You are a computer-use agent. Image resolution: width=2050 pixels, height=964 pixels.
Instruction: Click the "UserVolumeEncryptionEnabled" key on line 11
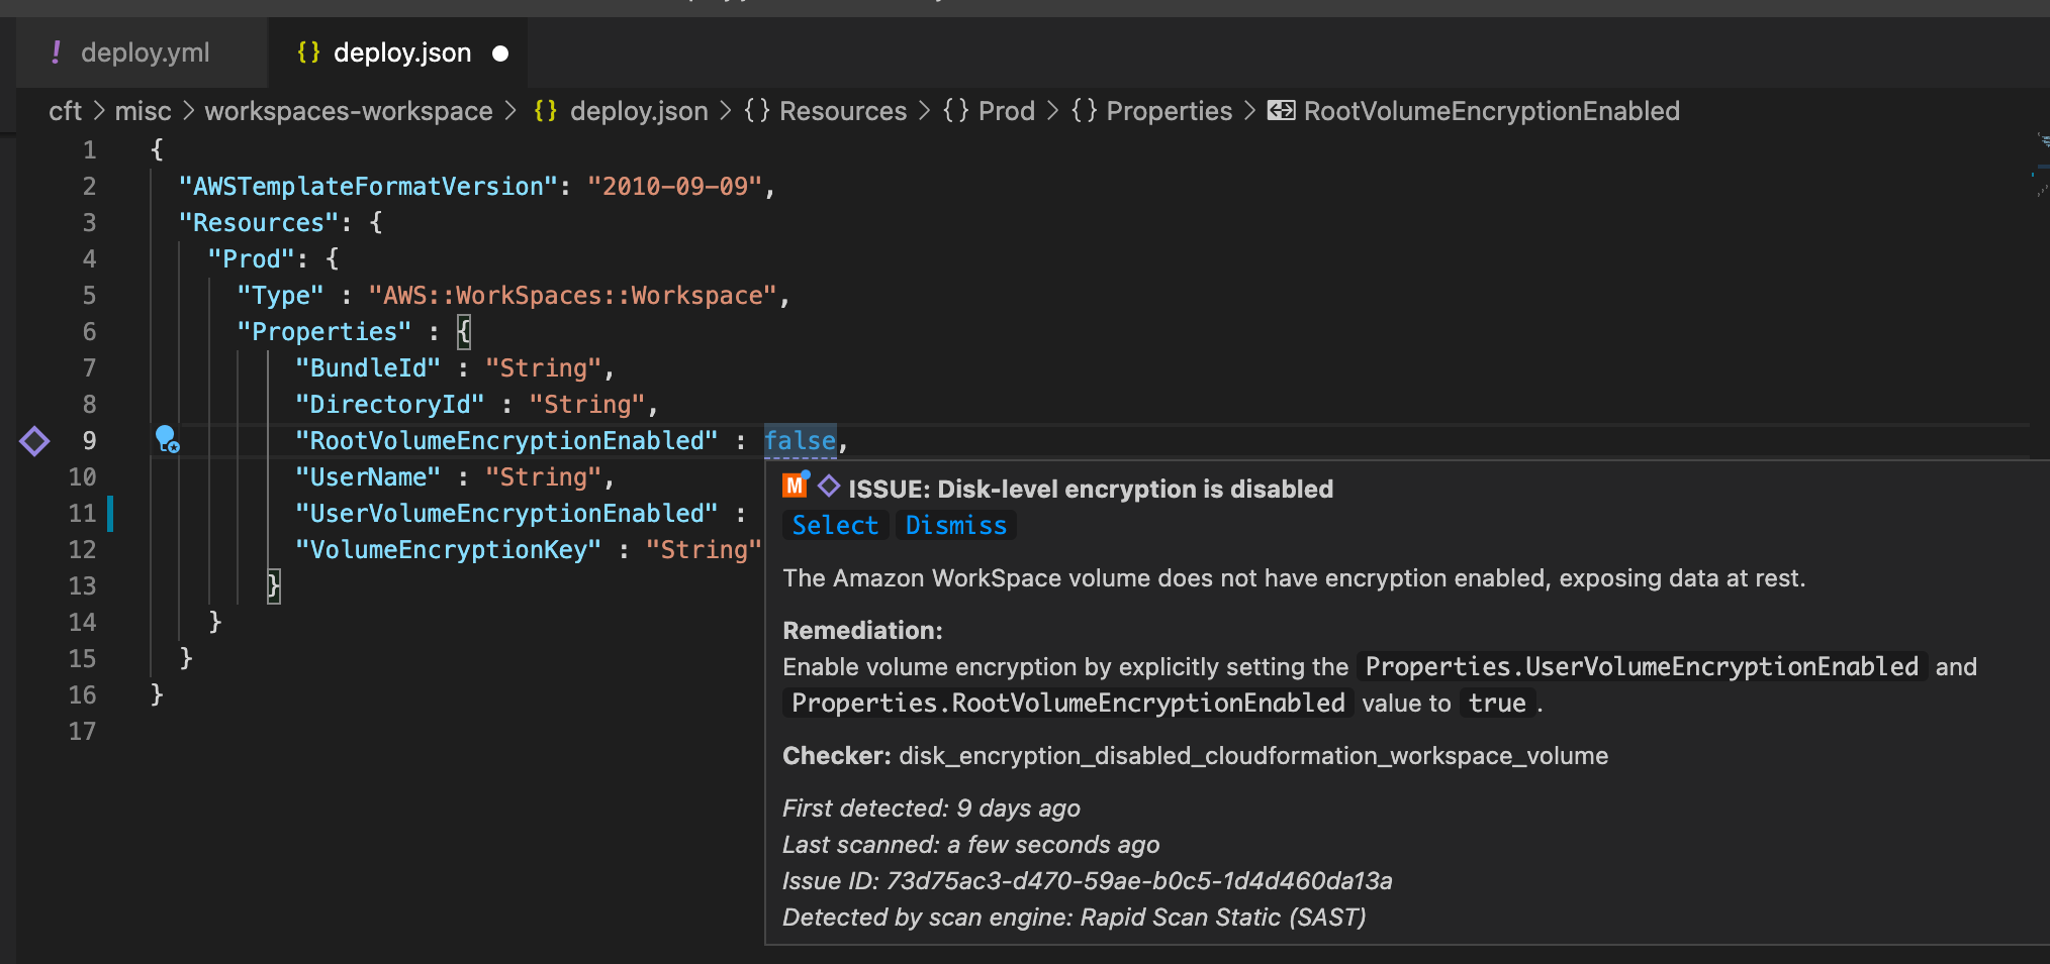click(x=506, y=514)
